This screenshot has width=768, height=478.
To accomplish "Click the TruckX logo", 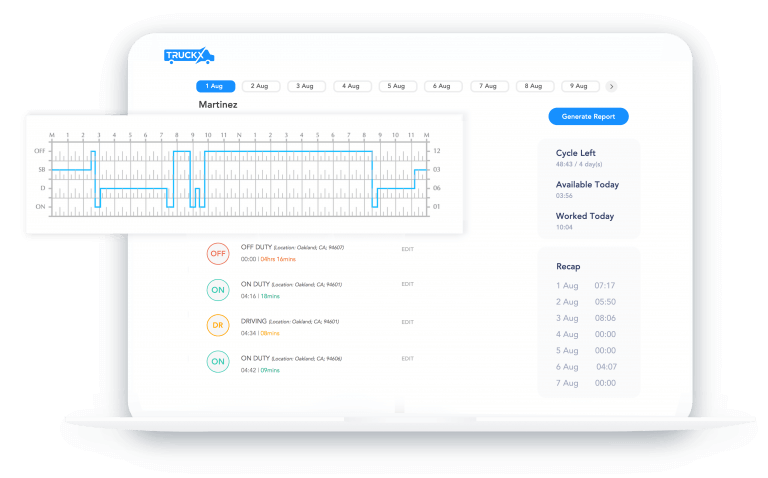I will 188,57.
